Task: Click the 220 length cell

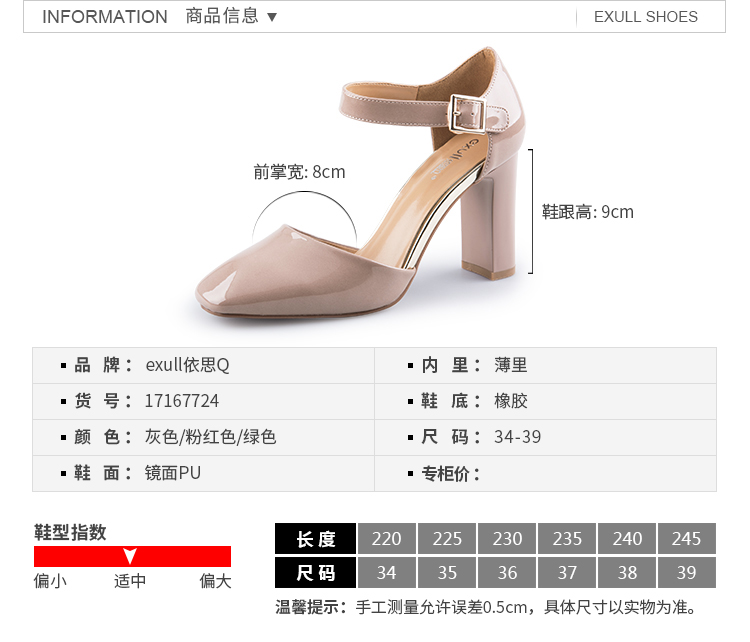Action: tap(387, 539)
